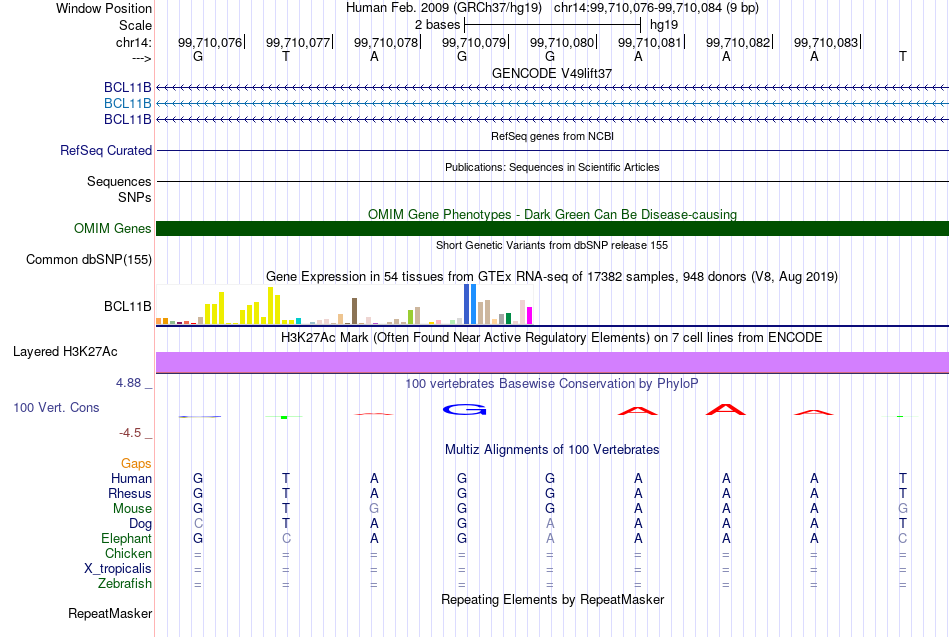
Task: Click the OMIM Genes side label
Action: [112, 228]
